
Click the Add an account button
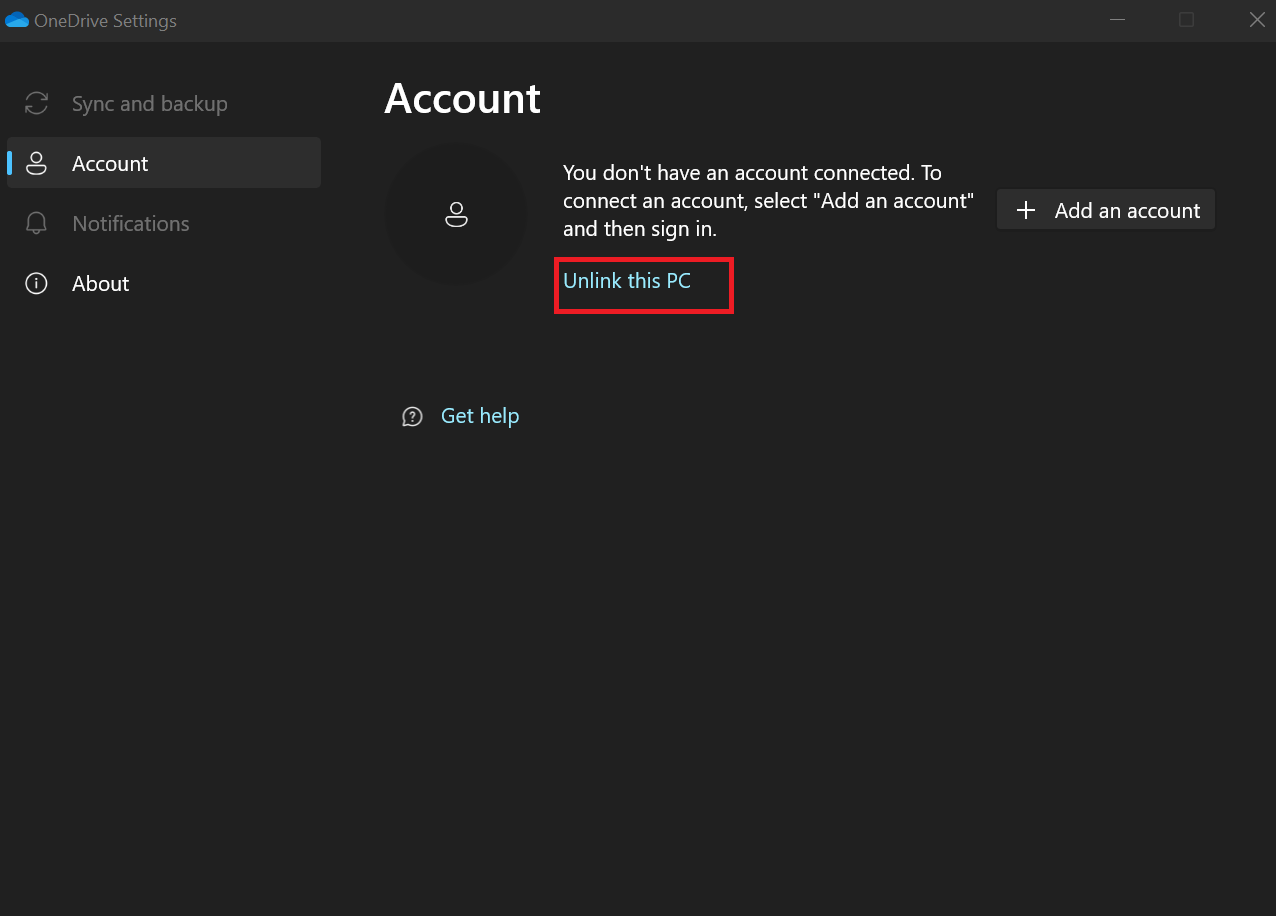[x=1106, y=210]
